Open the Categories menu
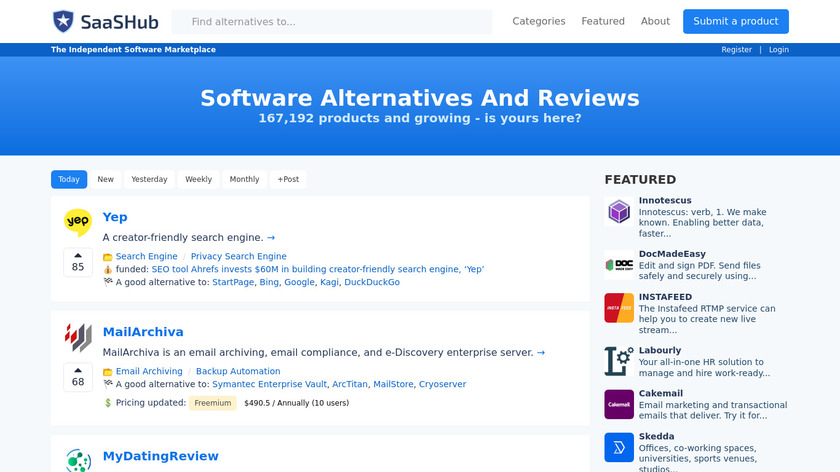Image resolution: width=840 pixels, height=472 pixels. [x=538, y=21]
